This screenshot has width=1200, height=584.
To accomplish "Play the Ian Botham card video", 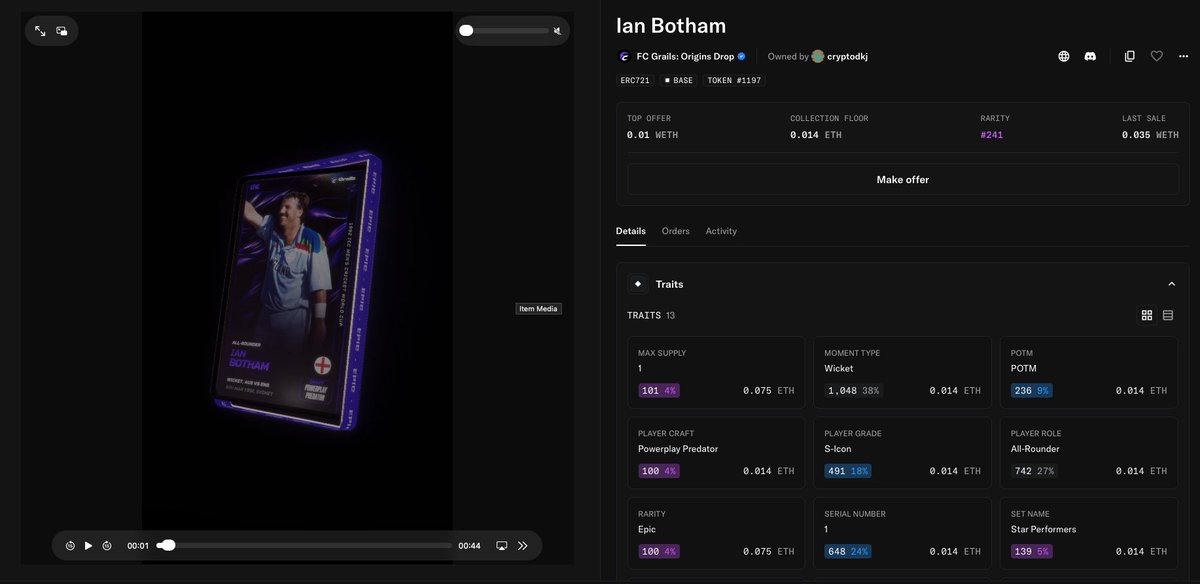I will pyautogui.click(x=88, y=546).
